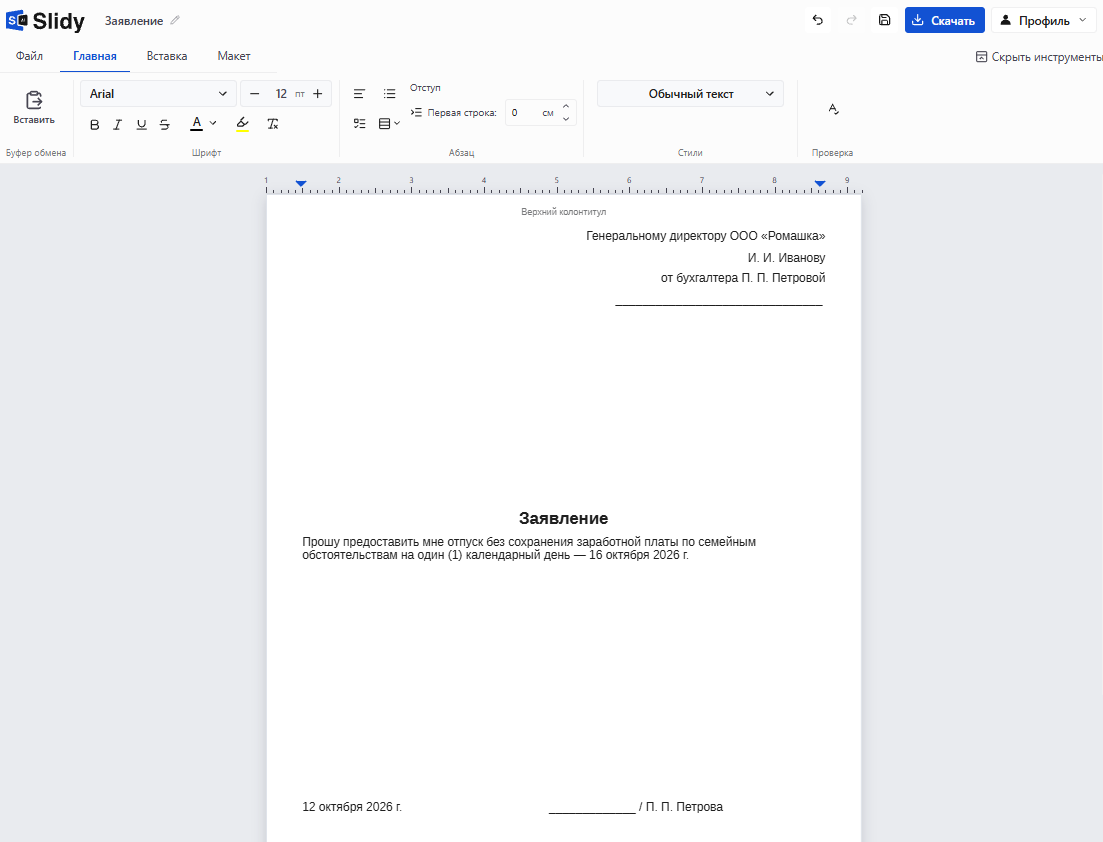Click the undo arrow icon
Screen dimensions: 1103x842
point(817,20)
